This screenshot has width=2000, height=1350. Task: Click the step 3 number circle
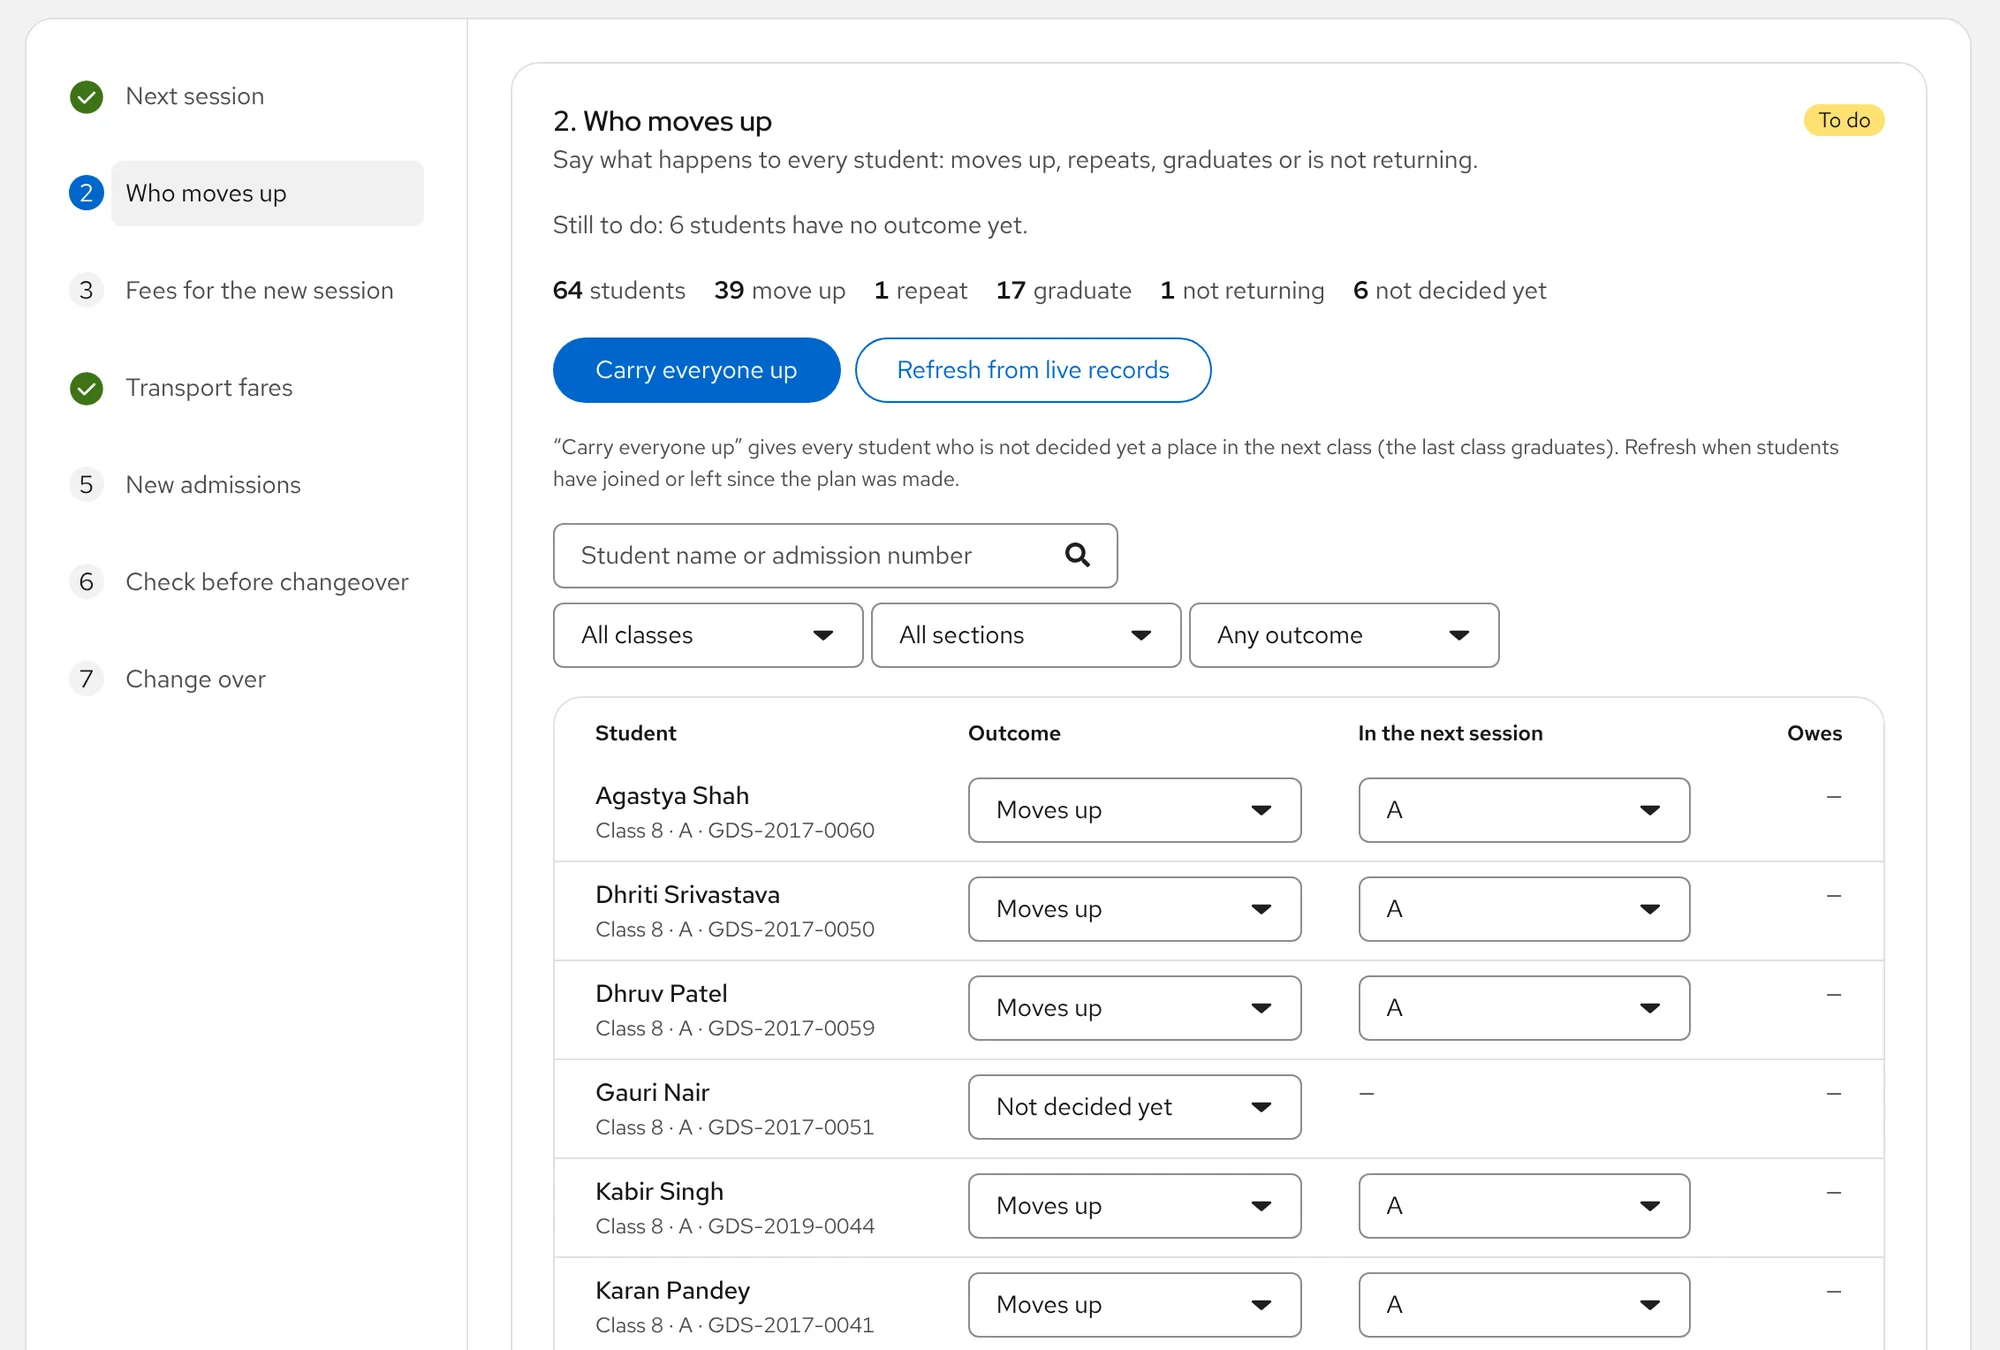[x=87, y=290]
